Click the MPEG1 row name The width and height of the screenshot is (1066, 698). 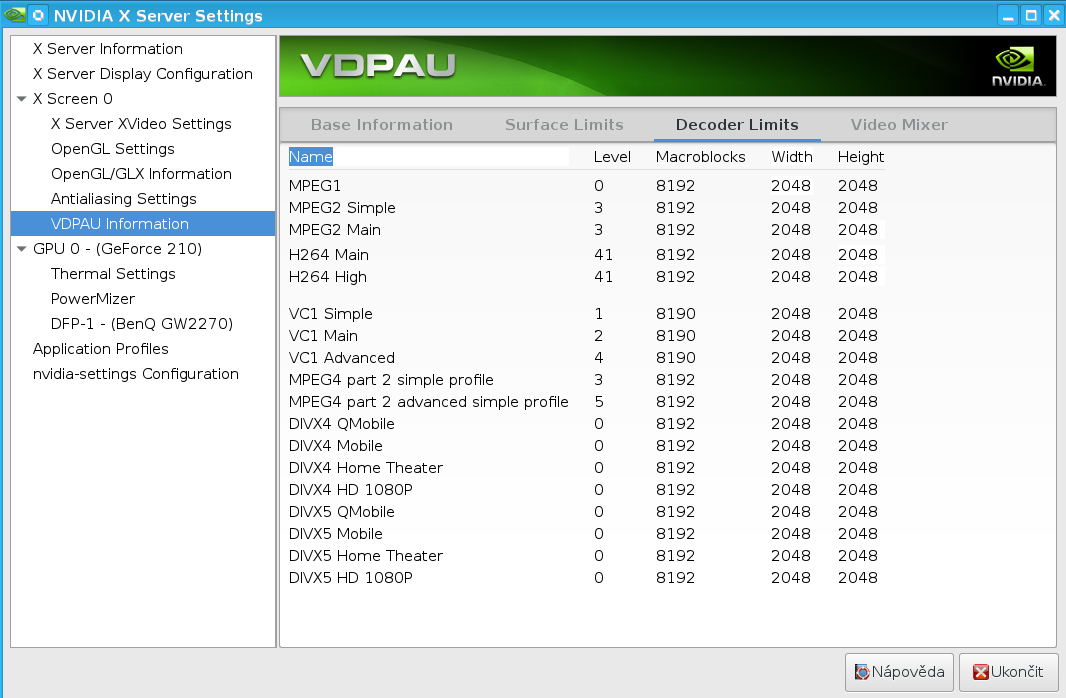(x=315, y=186)
